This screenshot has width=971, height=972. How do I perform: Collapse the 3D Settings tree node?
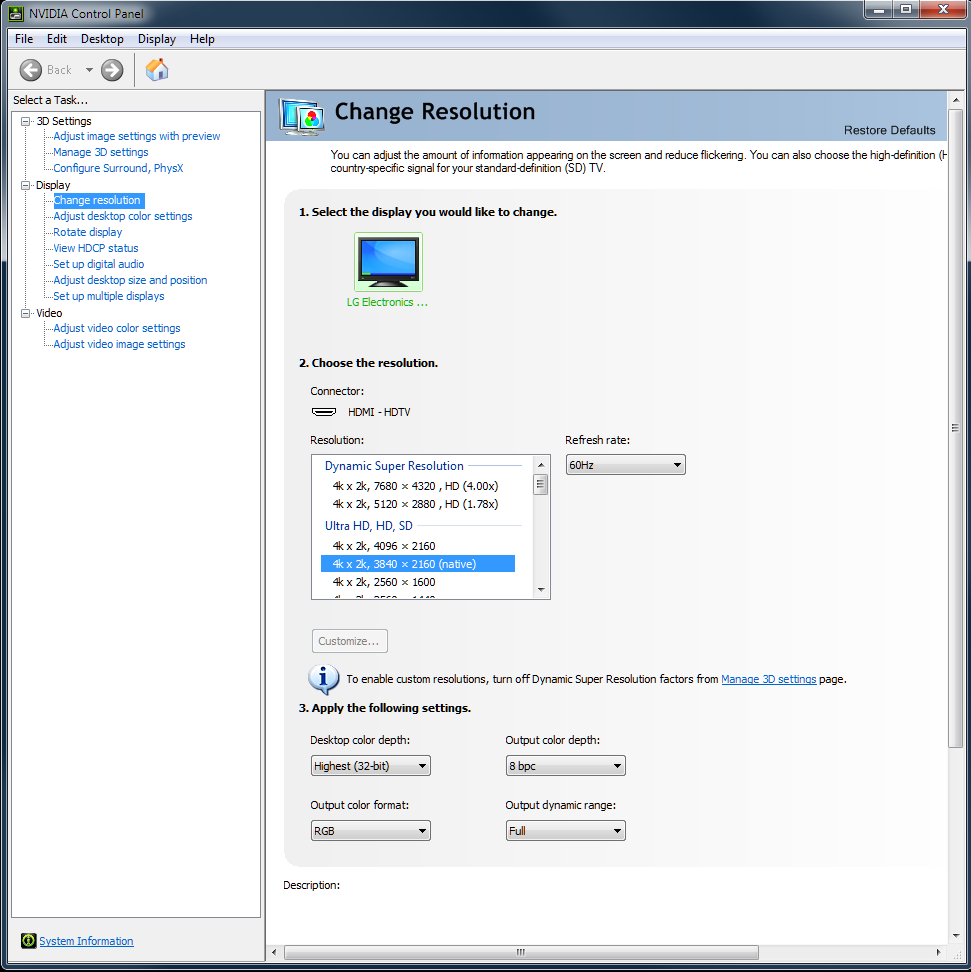[25, 122]
